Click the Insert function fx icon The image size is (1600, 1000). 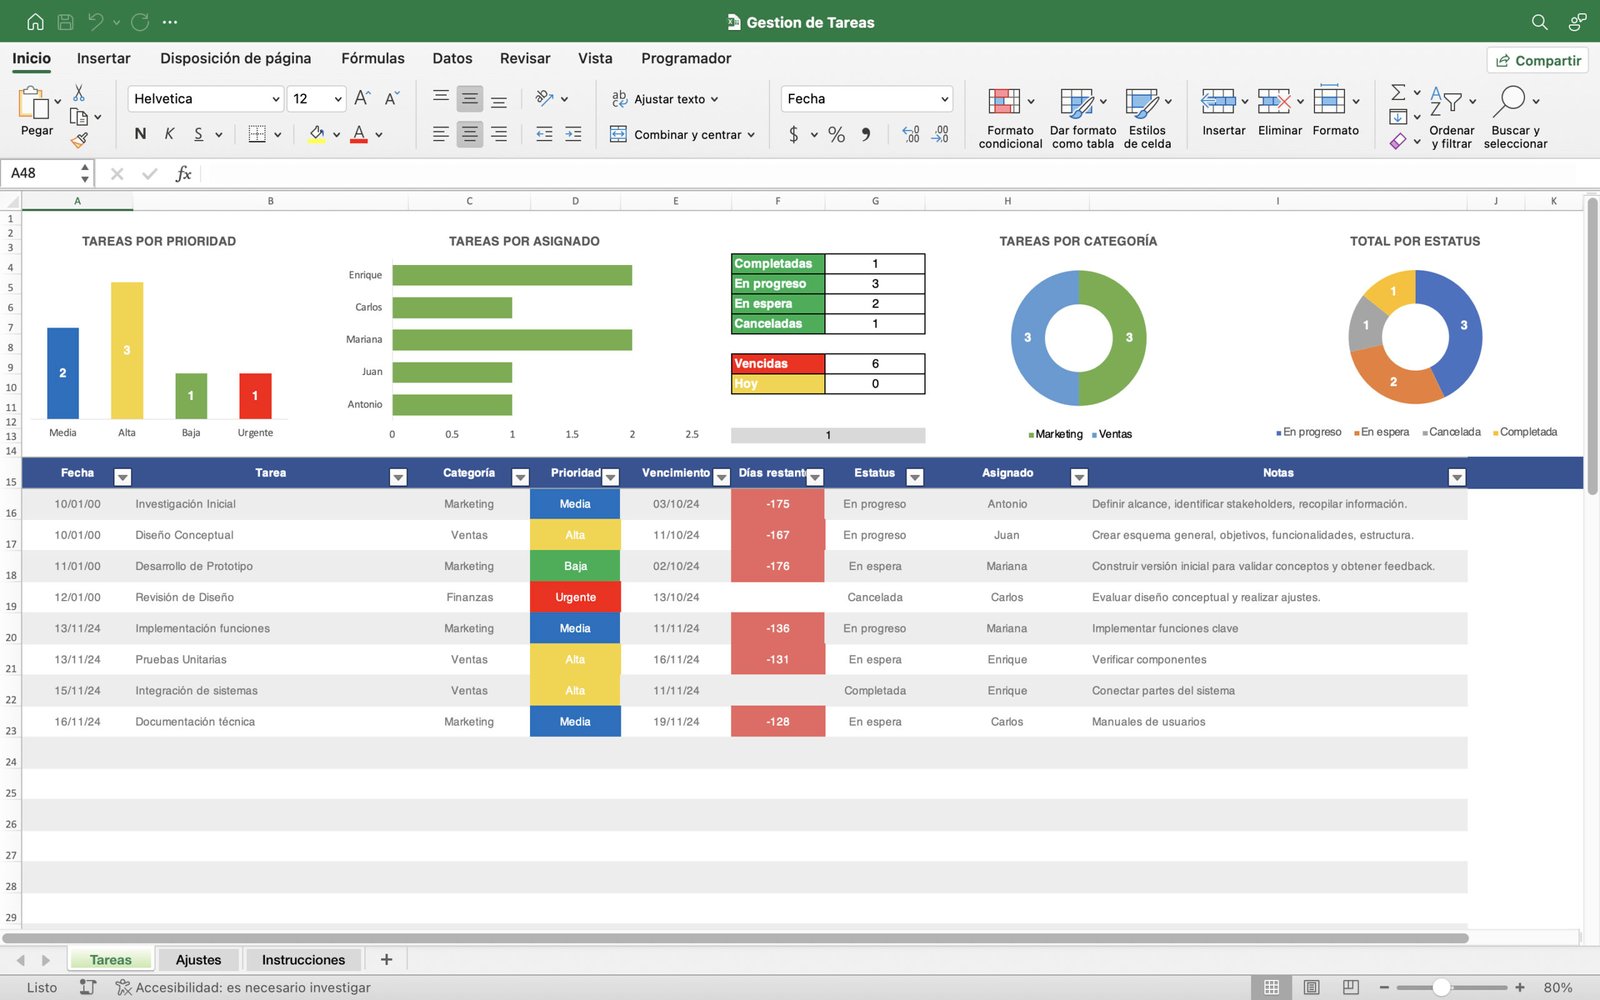click(183, 174)
